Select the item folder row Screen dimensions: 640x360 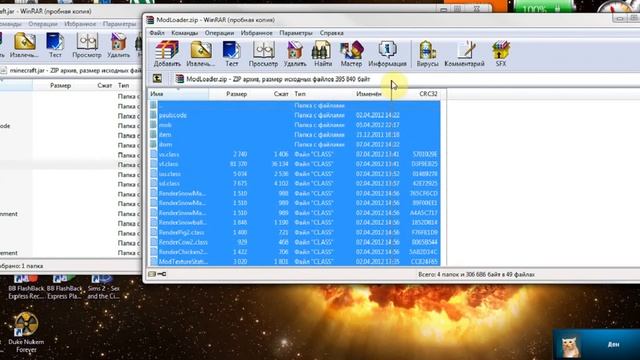[295, 135]
